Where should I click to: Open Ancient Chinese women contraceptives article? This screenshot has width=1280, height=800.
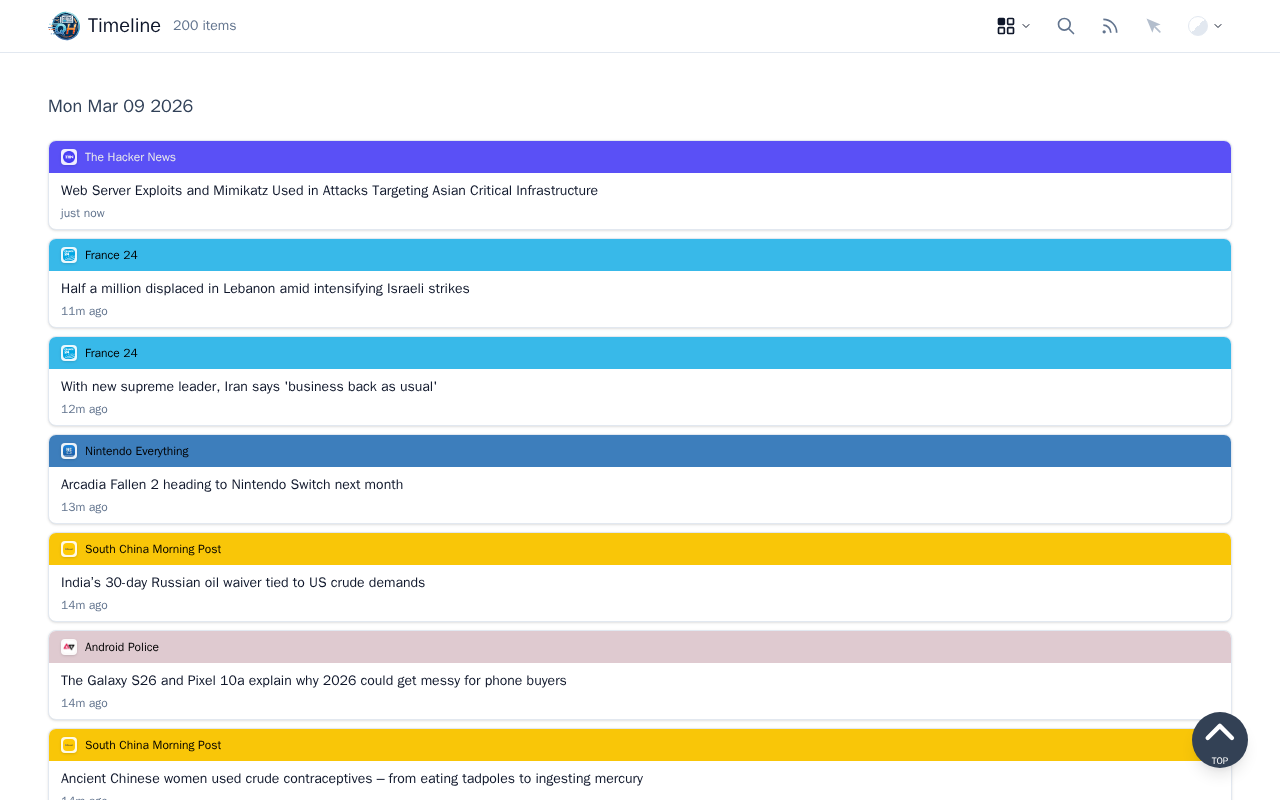(352, 779)
